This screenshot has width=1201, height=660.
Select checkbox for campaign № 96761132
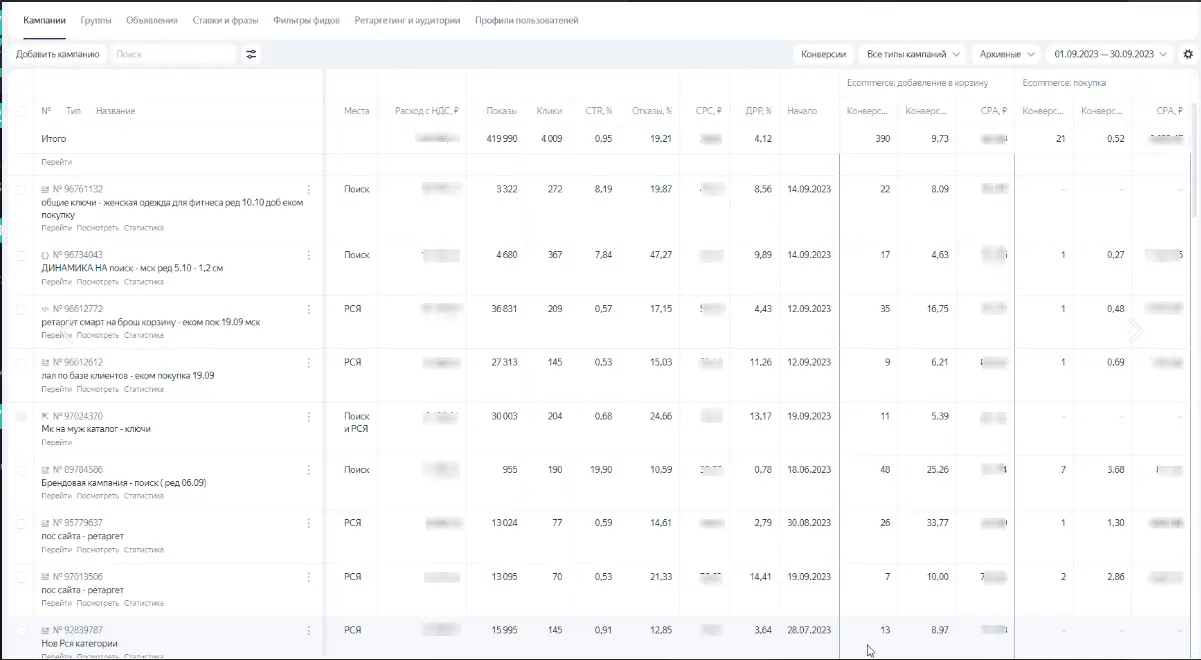(21, 189)
